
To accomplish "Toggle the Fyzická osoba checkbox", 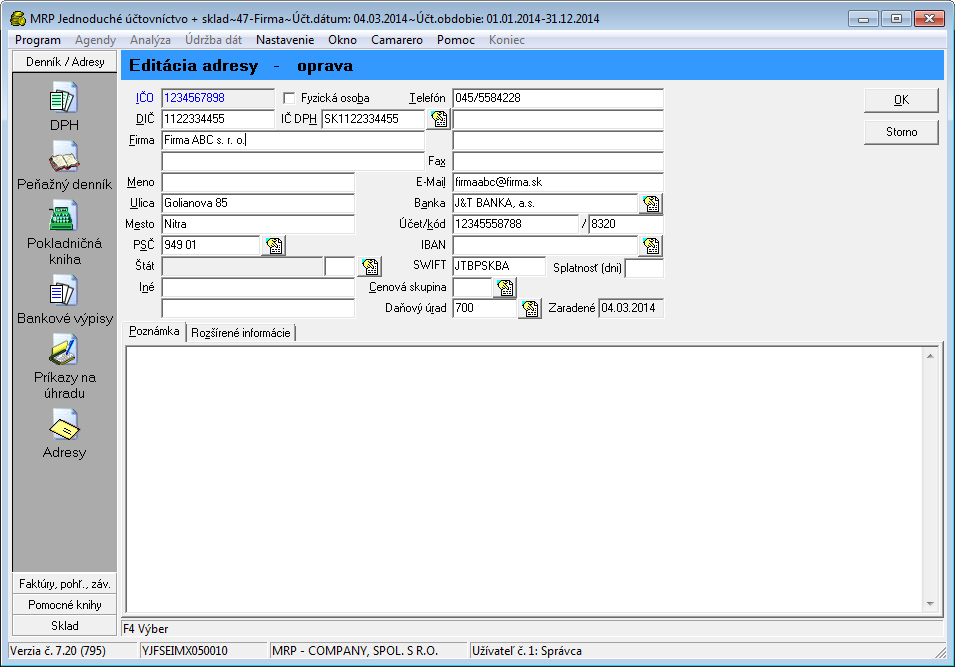I will (289, 98).
